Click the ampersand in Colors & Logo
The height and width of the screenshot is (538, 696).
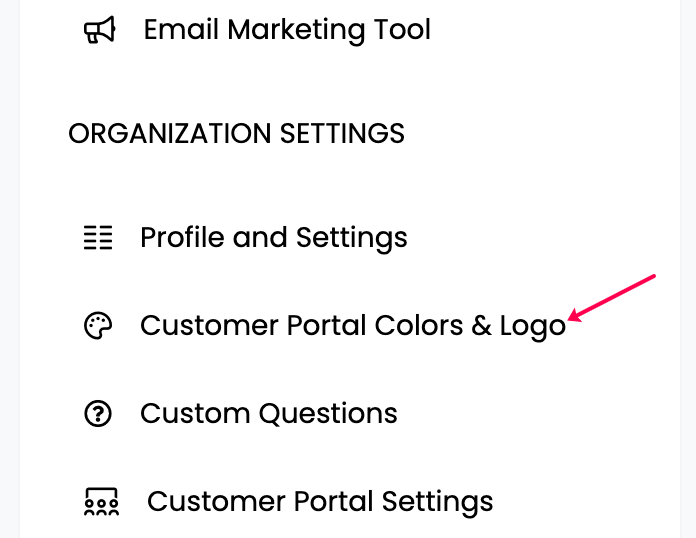(482, 326)
